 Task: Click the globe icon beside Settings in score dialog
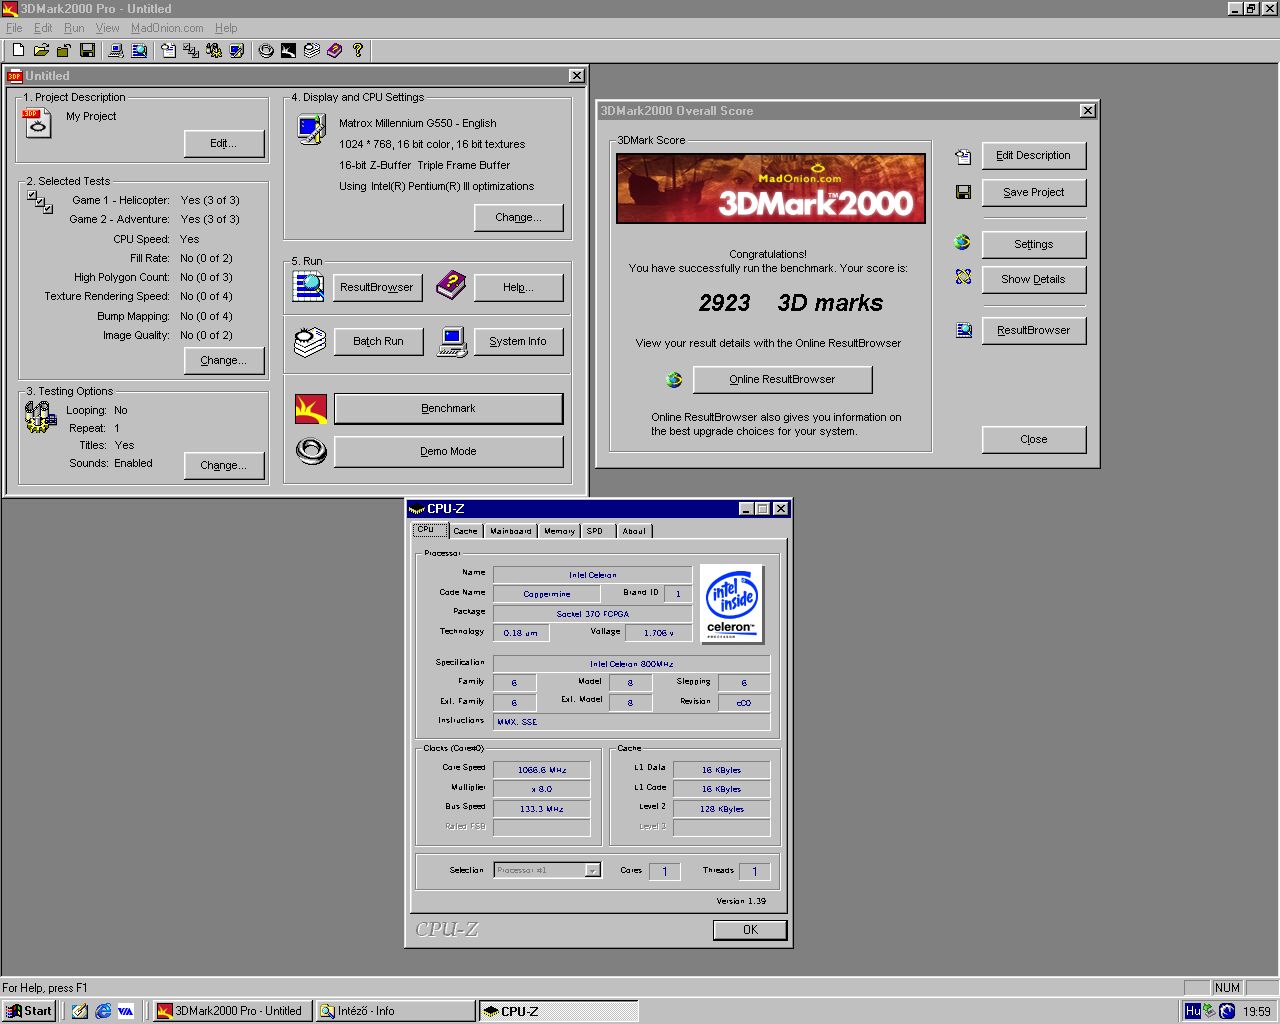coord(962,242)
